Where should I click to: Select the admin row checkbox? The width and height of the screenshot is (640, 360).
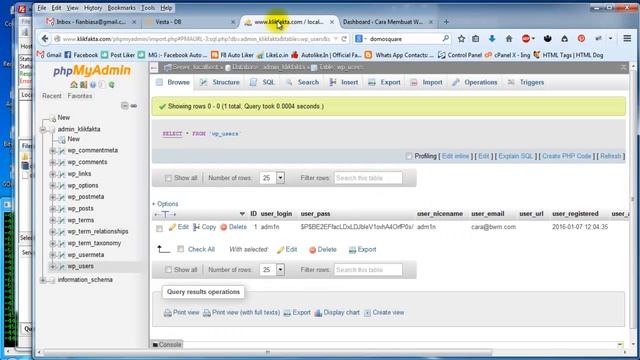(x=160, y=229)
